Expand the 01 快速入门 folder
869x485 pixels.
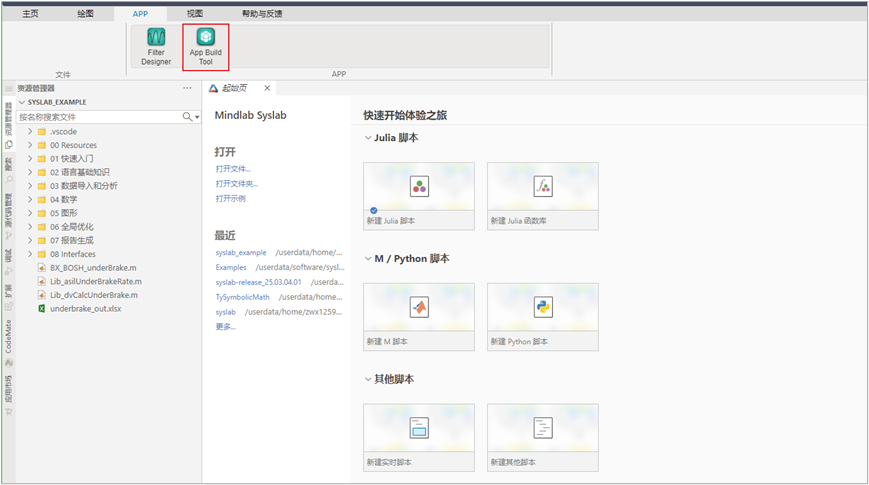click(30, 159)
